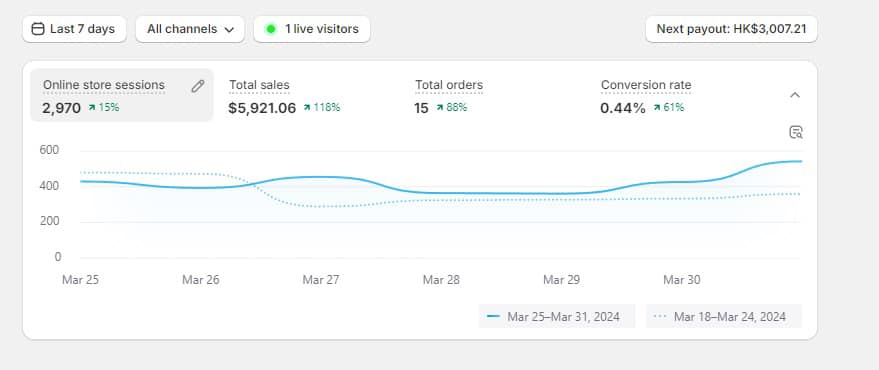This screenshot has height=370, width=879.
Task: Select the Online store sessions metric tab
Action: click(122, 95)
